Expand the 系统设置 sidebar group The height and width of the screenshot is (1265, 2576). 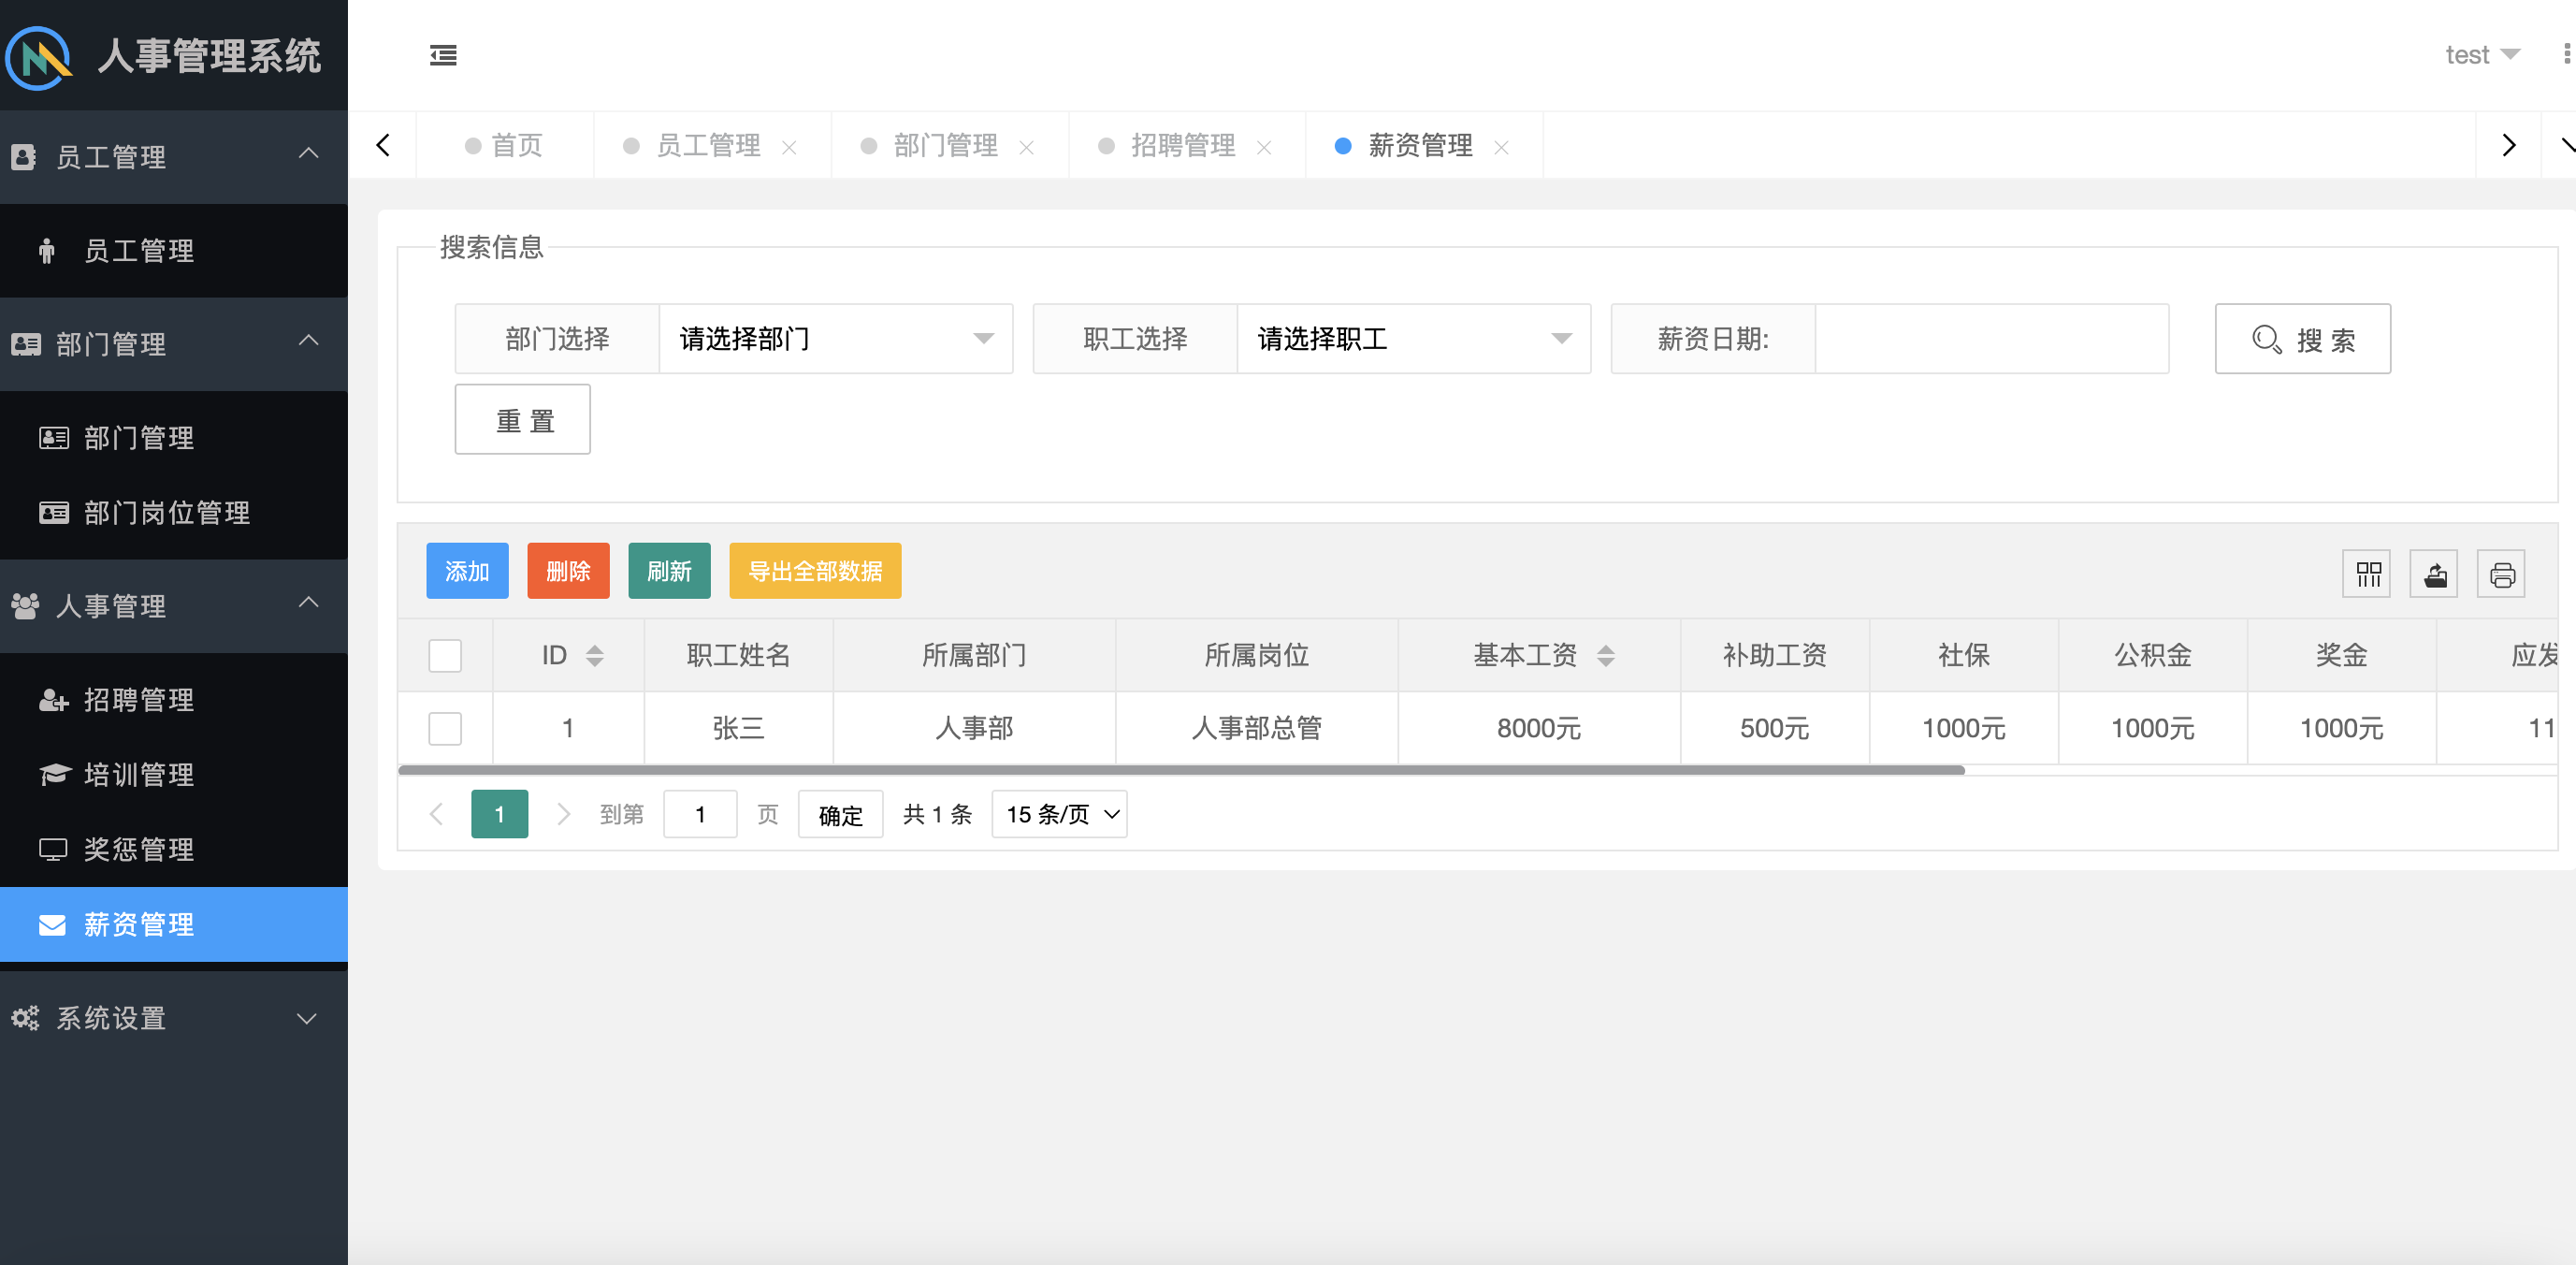[174, 1017]
